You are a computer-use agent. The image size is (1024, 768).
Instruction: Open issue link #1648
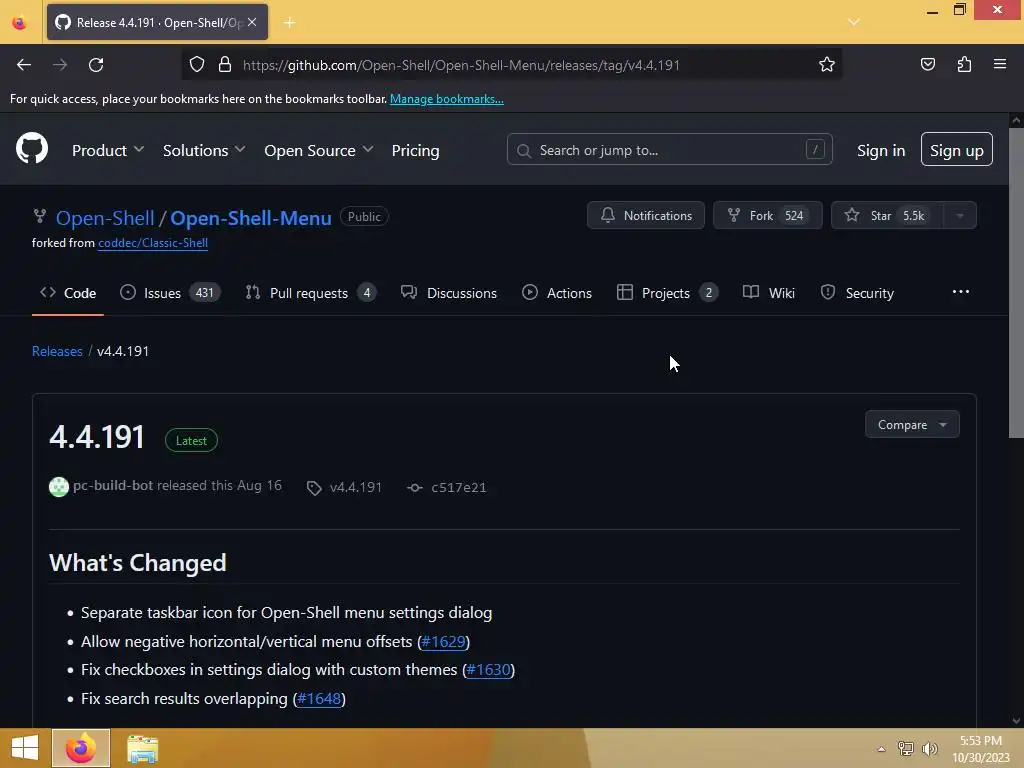tap(319, 699)
